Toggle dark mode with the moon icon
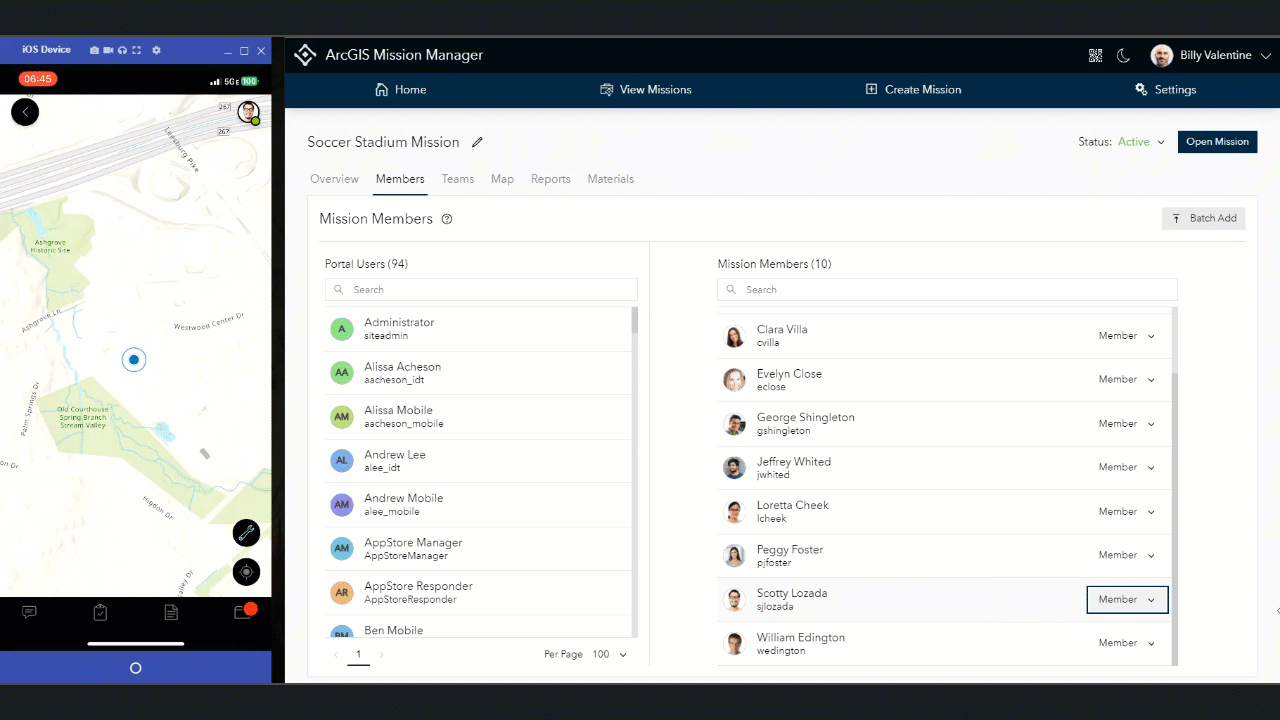 [x=1123, y=56]
